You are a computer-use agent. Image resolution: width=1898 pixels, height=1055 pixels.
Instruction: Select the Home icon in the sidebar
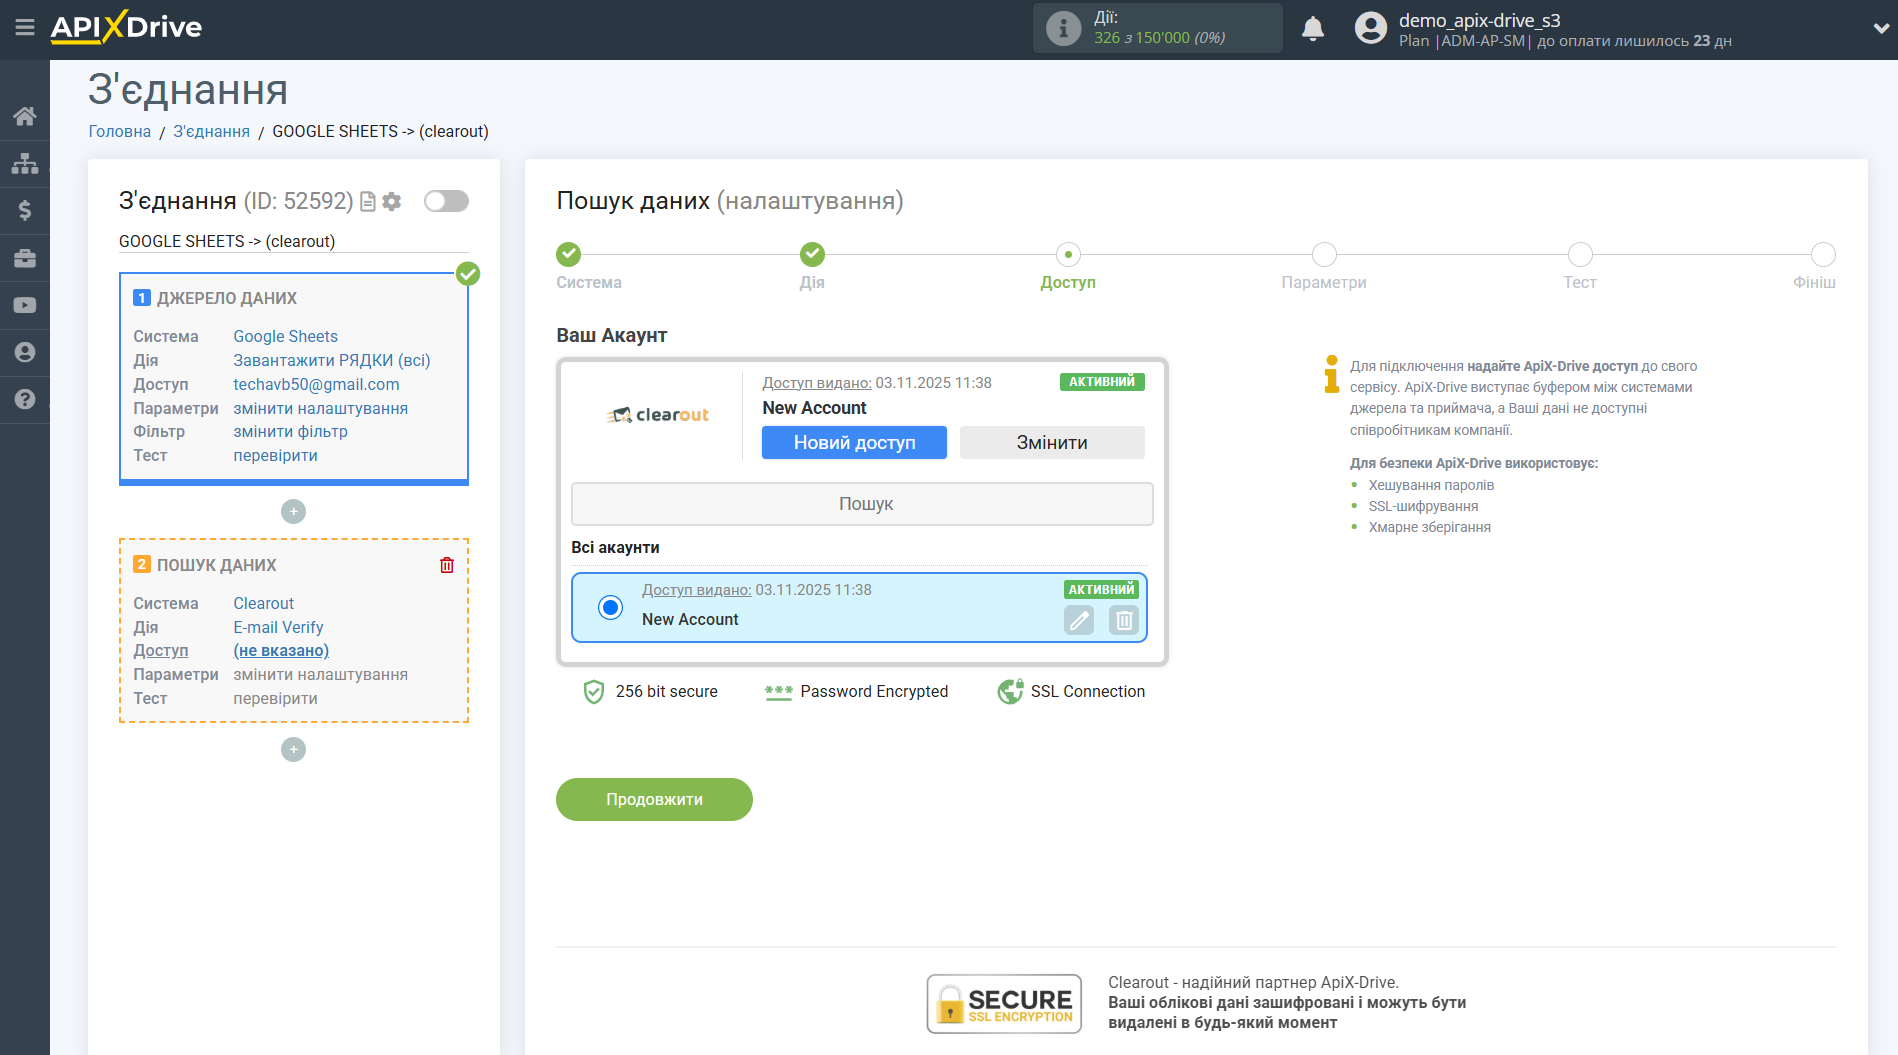click(25, 115)
